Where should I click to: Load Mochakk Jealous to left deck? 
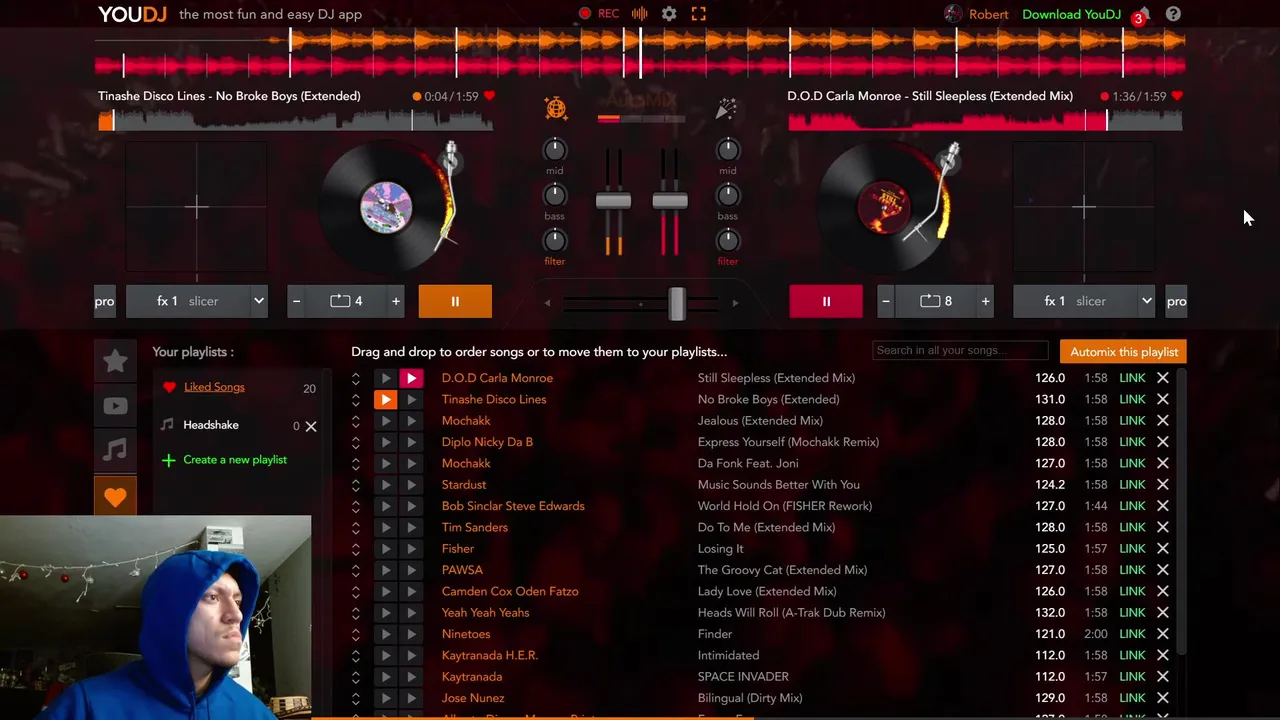[x=385, y=421]
